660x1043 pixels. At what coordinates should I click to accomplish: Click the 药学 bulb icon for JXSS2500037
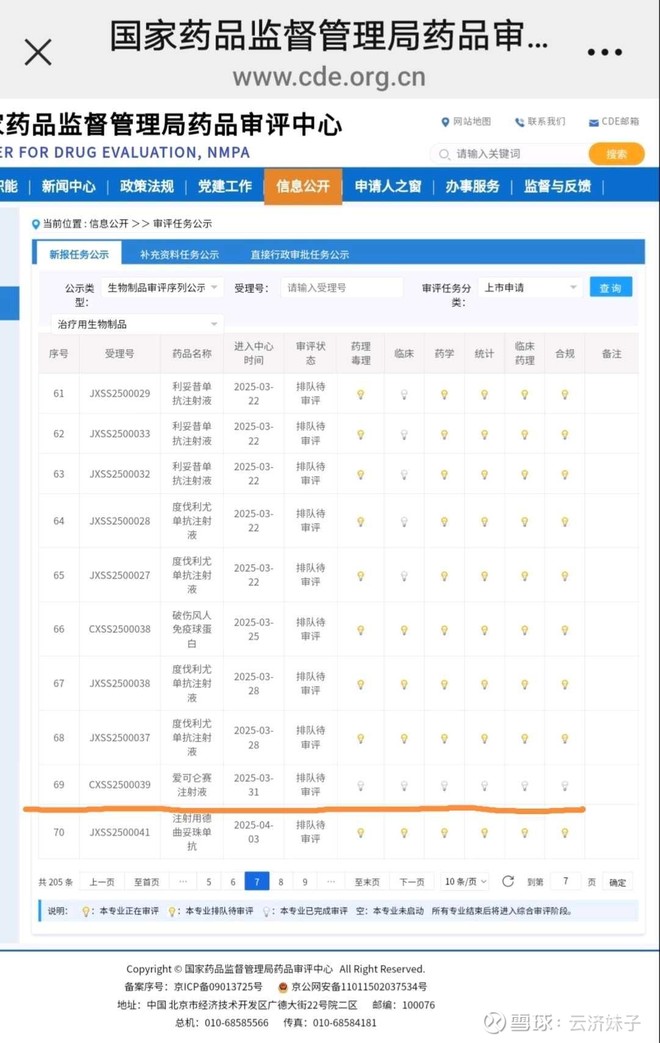point(444,738)
